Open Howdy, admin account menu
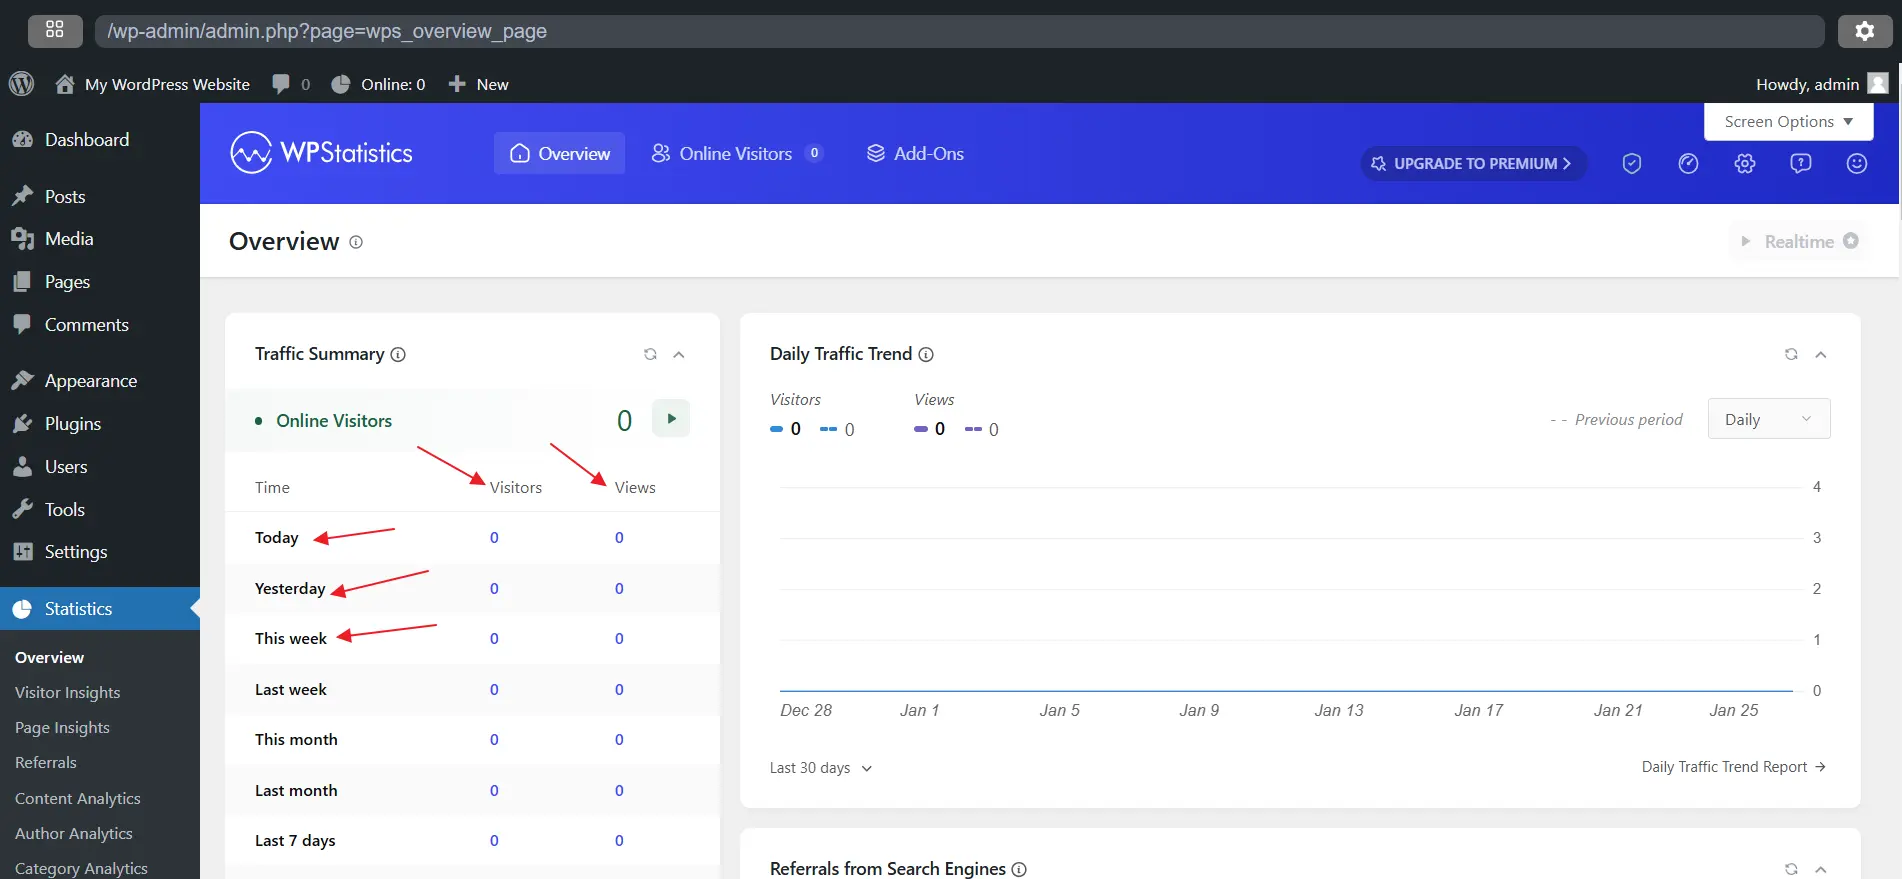The image size is (1902, 879). (1821, 84)
